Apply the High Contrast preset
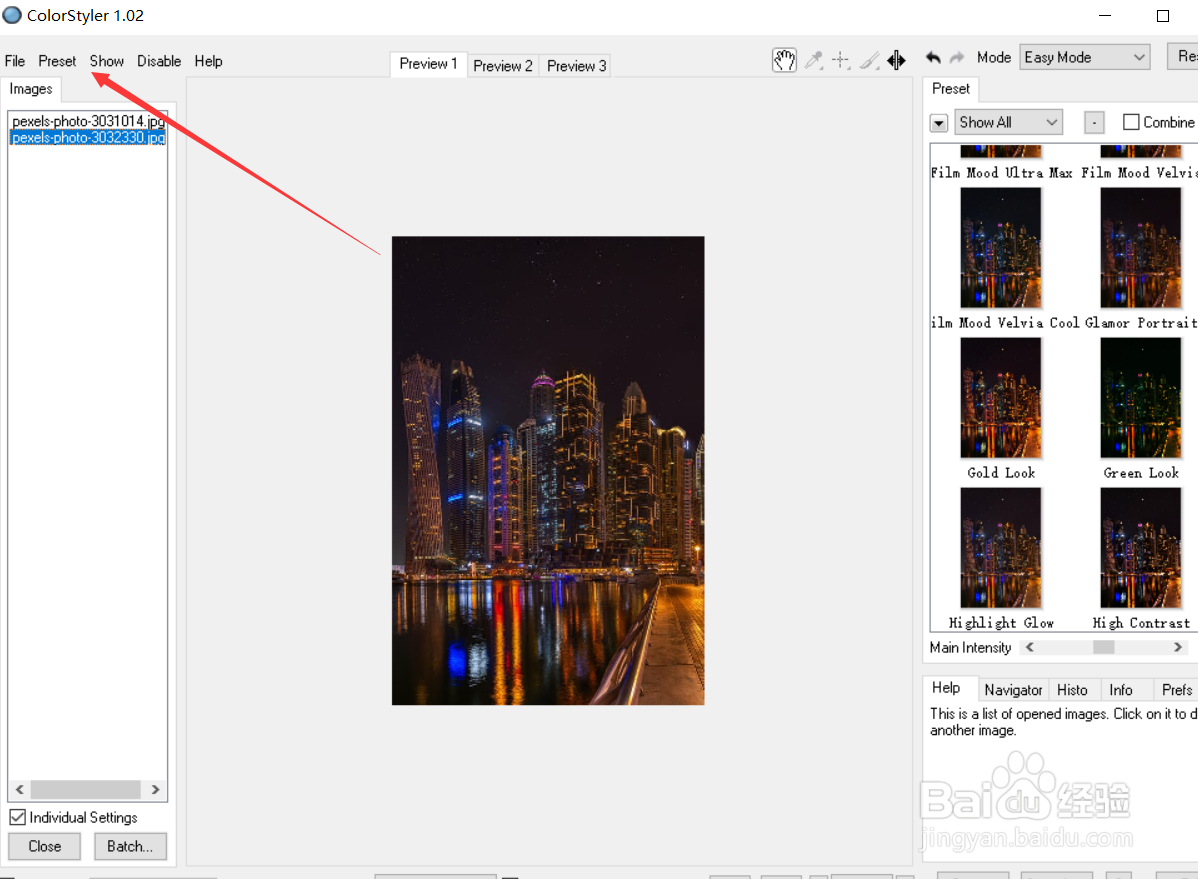This screenshot has height=879, width=1198. coord(1141,548)
